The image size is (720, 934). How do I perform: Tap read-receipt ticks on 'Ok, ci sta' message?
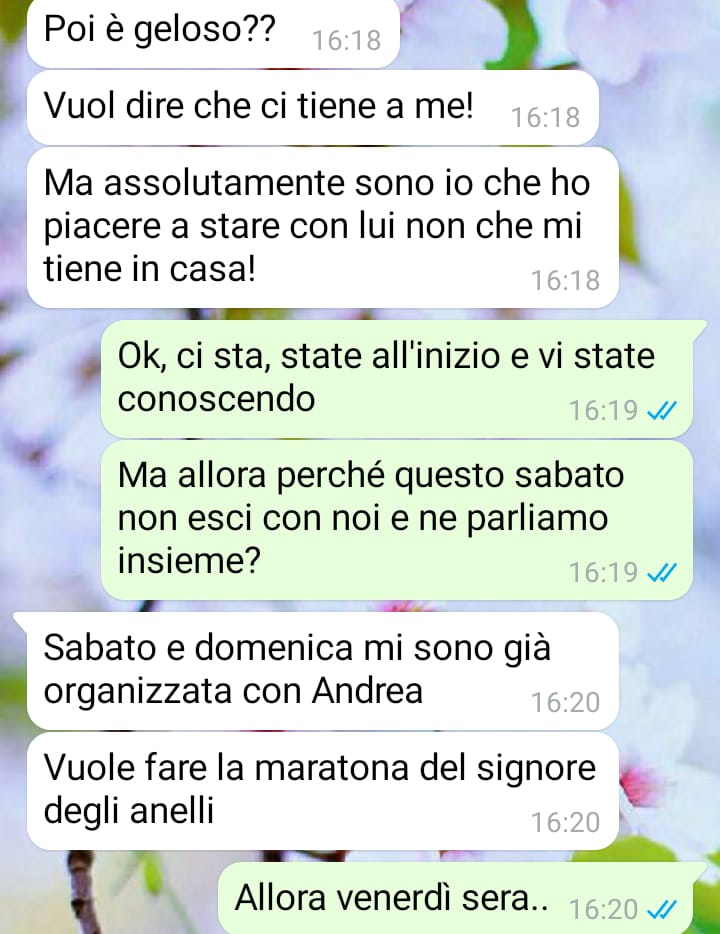pyautogui.click(x=662, y=410)
